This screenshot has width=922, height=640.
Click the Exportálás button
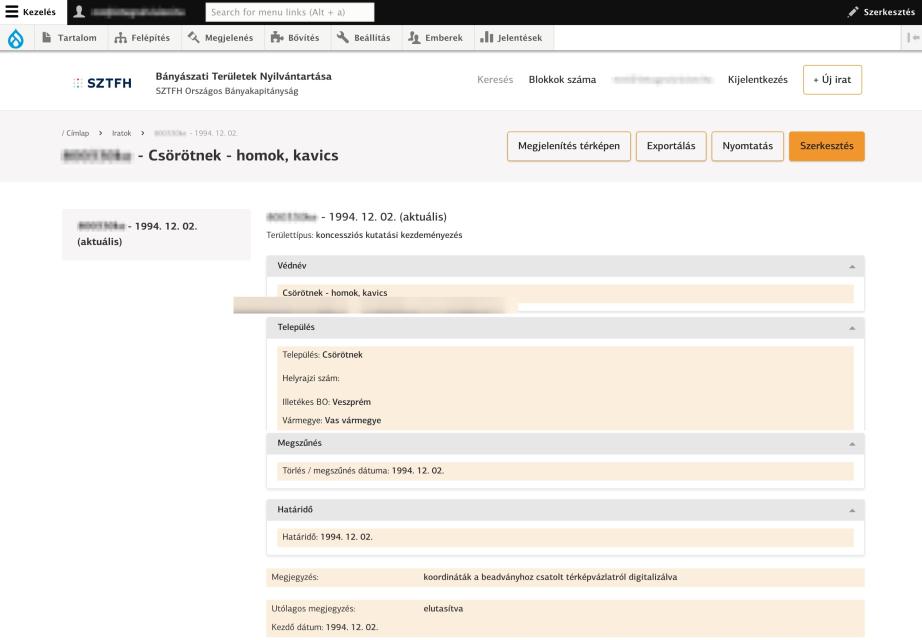coord(671,146)
